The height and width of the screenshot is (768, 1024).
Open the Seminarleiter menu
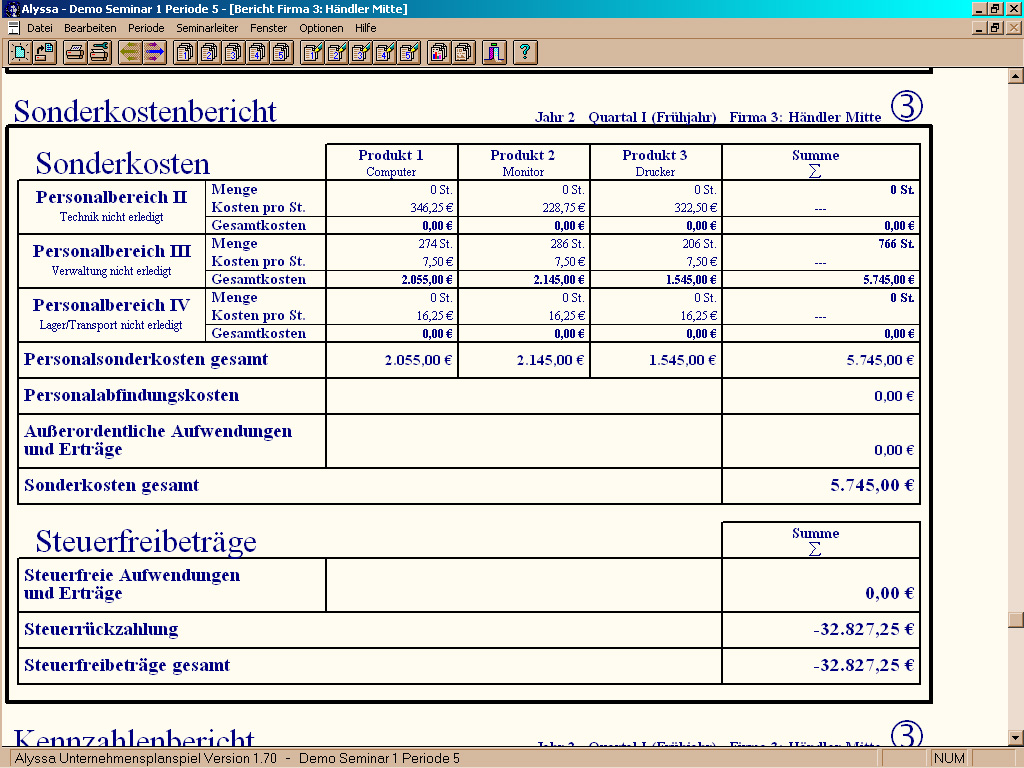pos(207,28)
